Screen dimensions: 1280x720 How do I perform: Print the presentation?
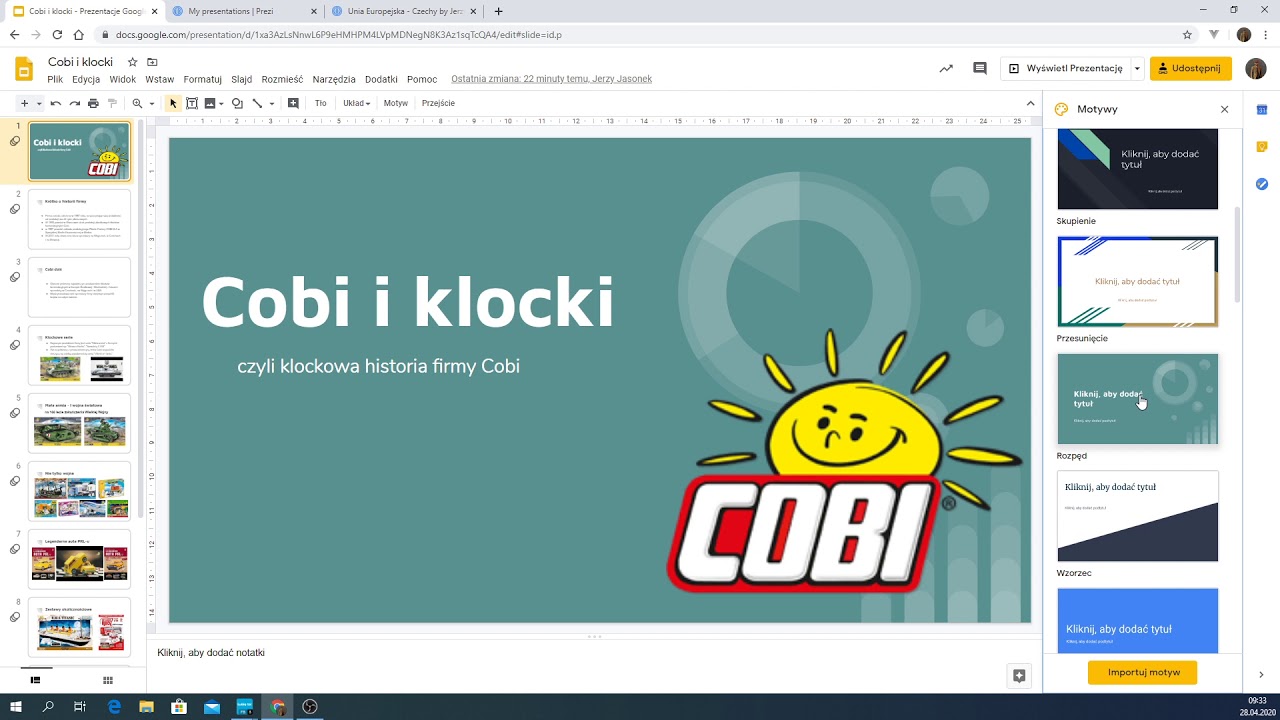[93, 103]
